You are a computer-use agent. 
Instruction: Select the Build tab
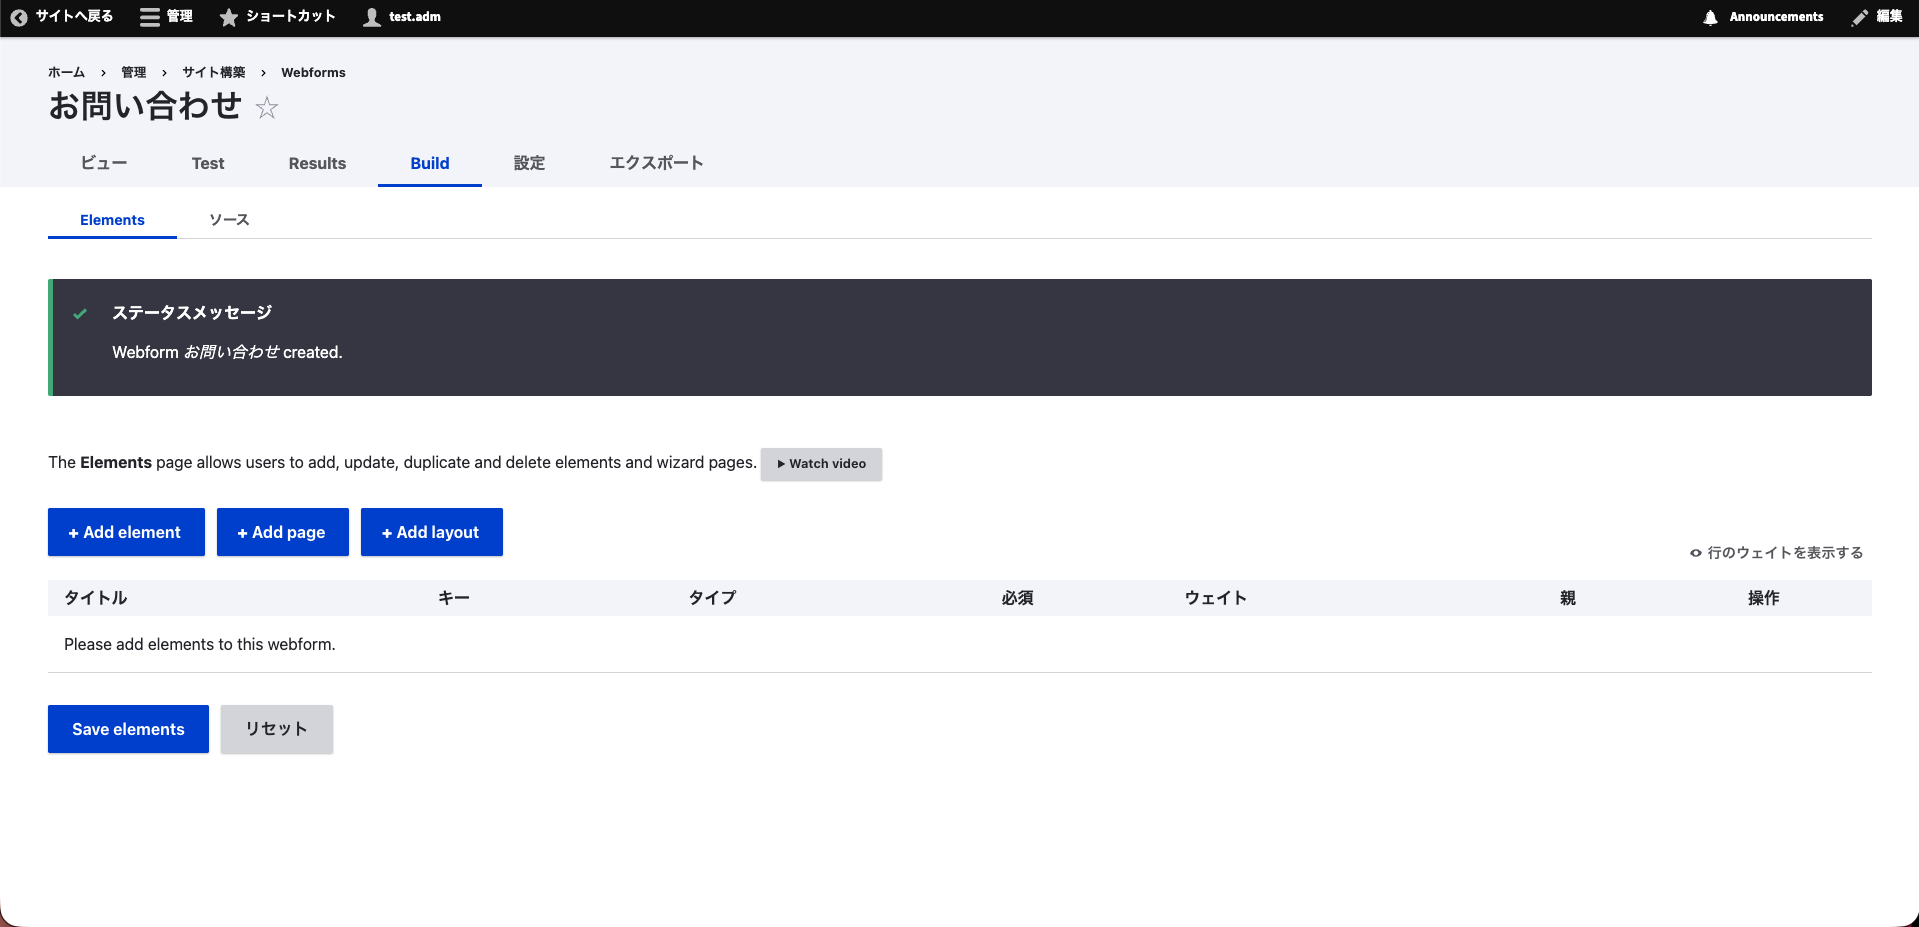[x=430, y=163]
